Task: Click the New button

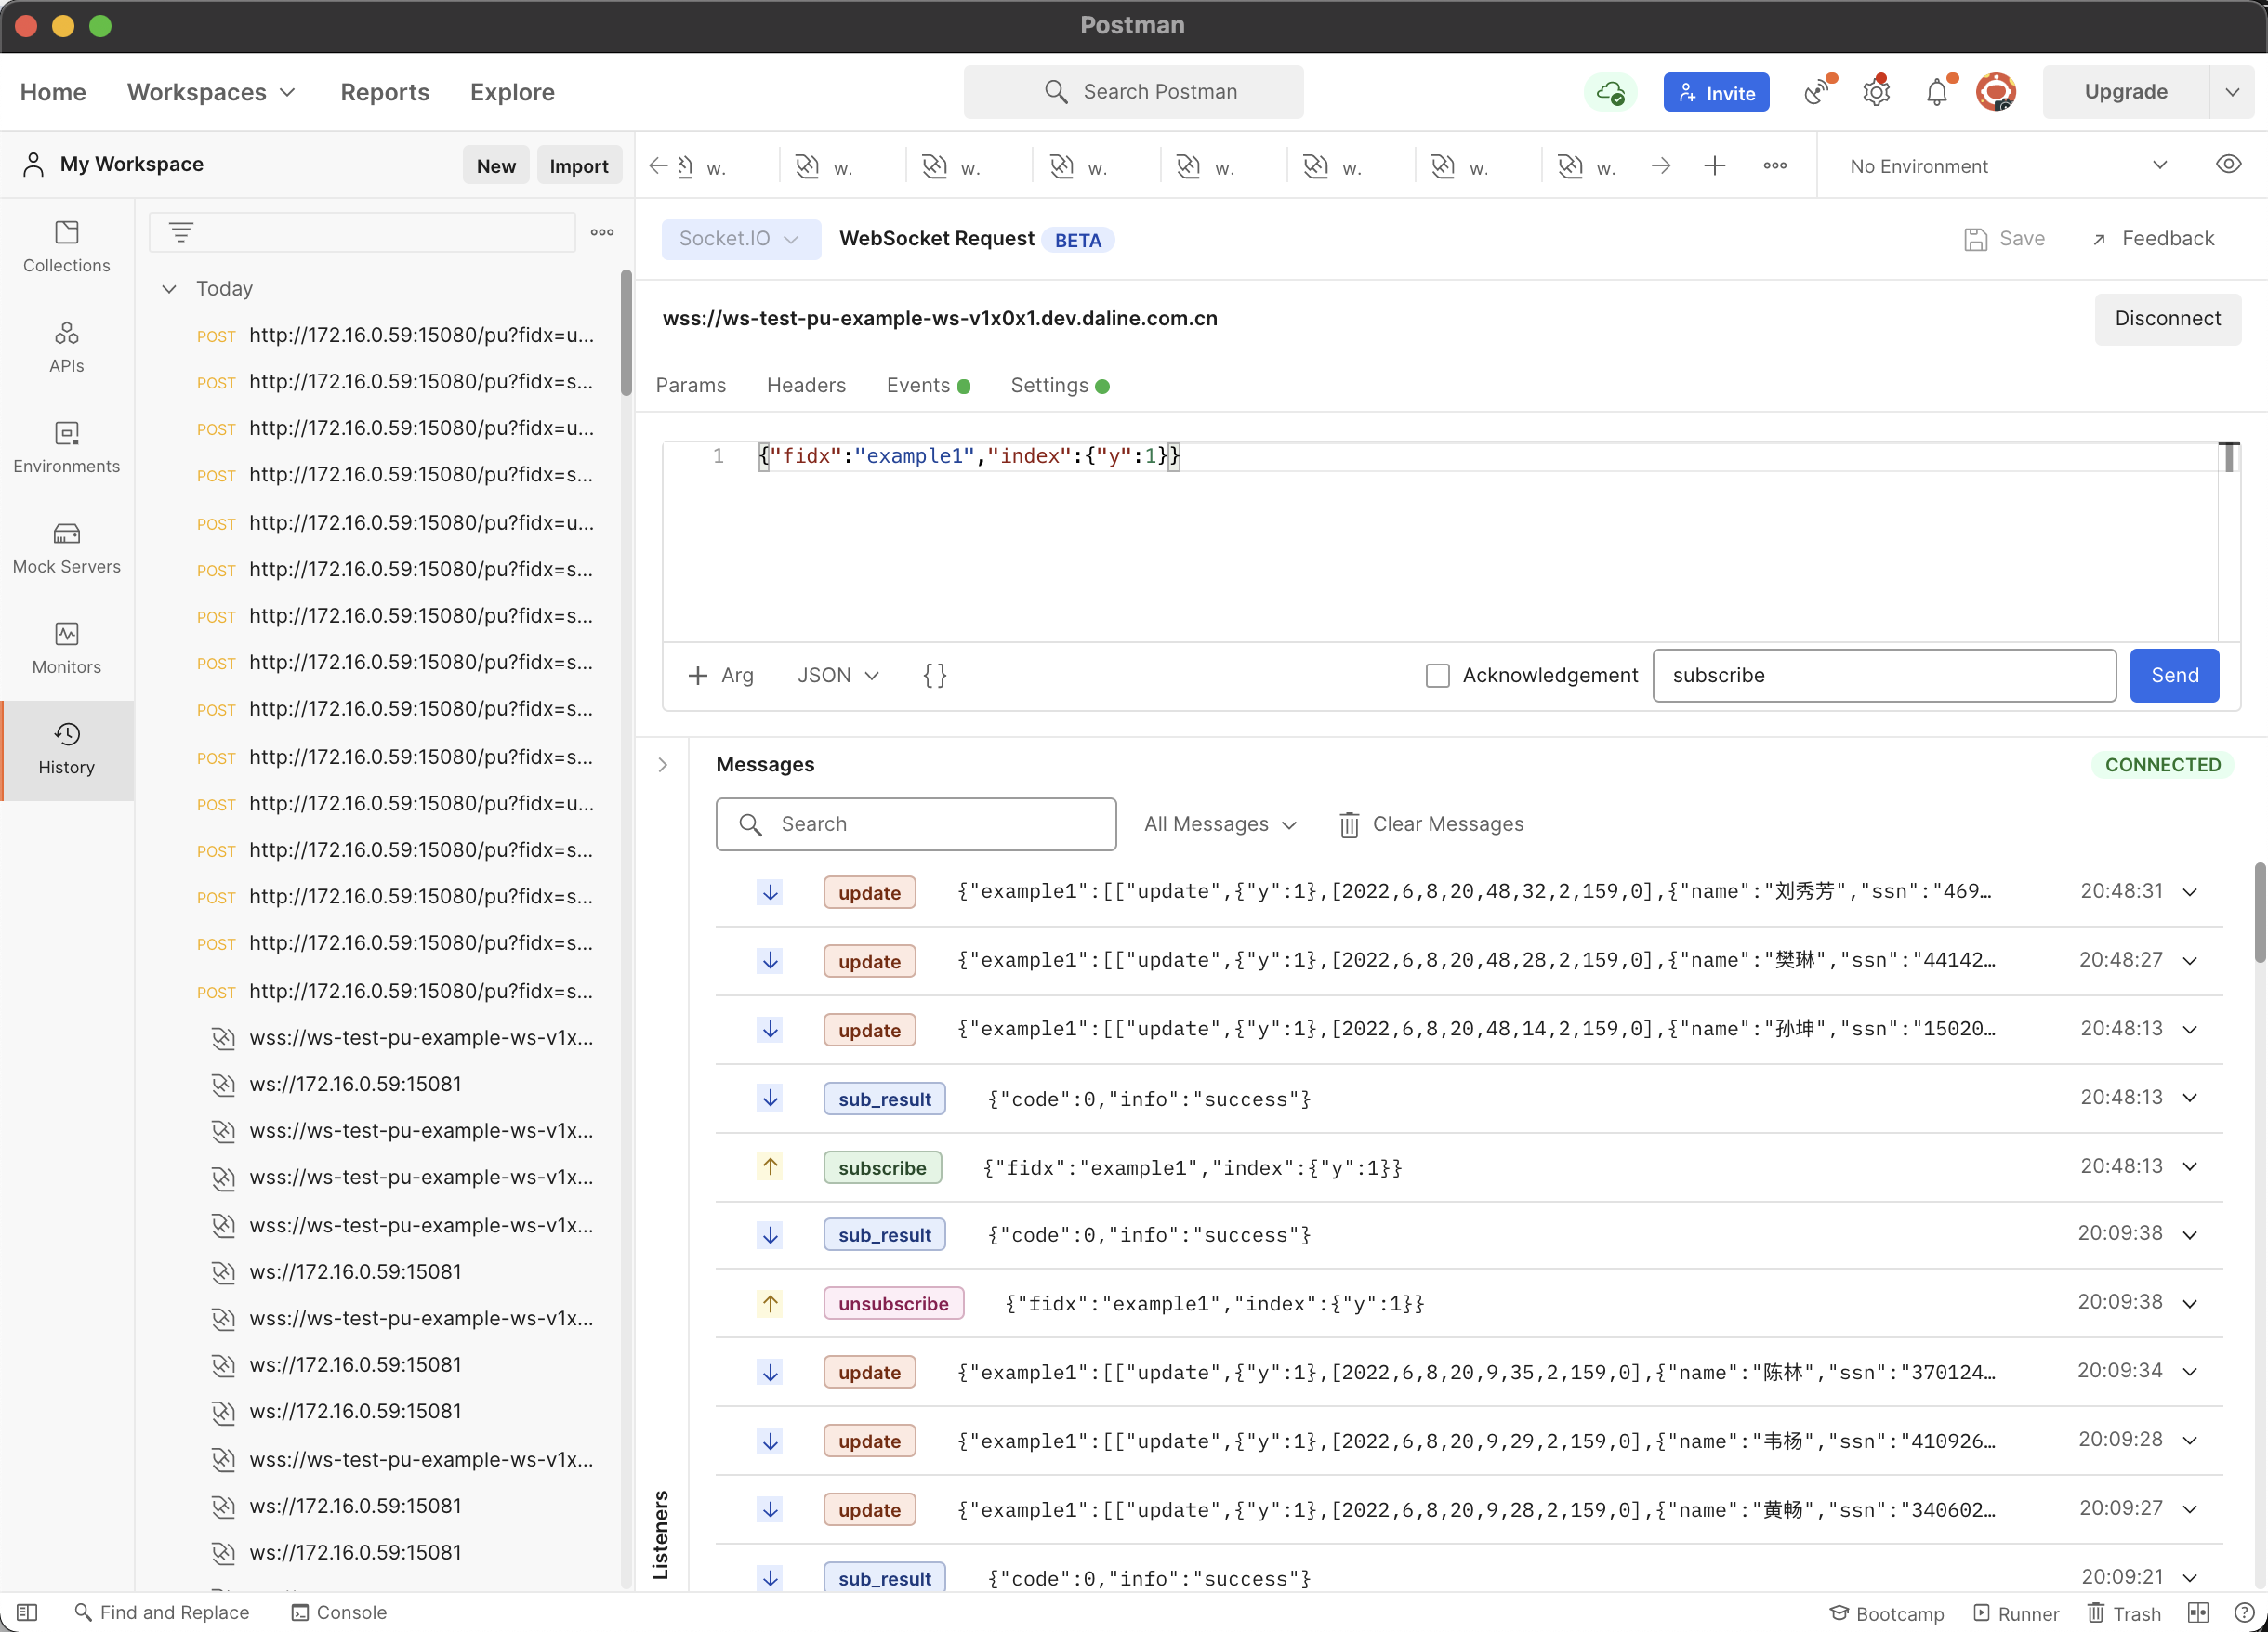Action: pos(496,165)
